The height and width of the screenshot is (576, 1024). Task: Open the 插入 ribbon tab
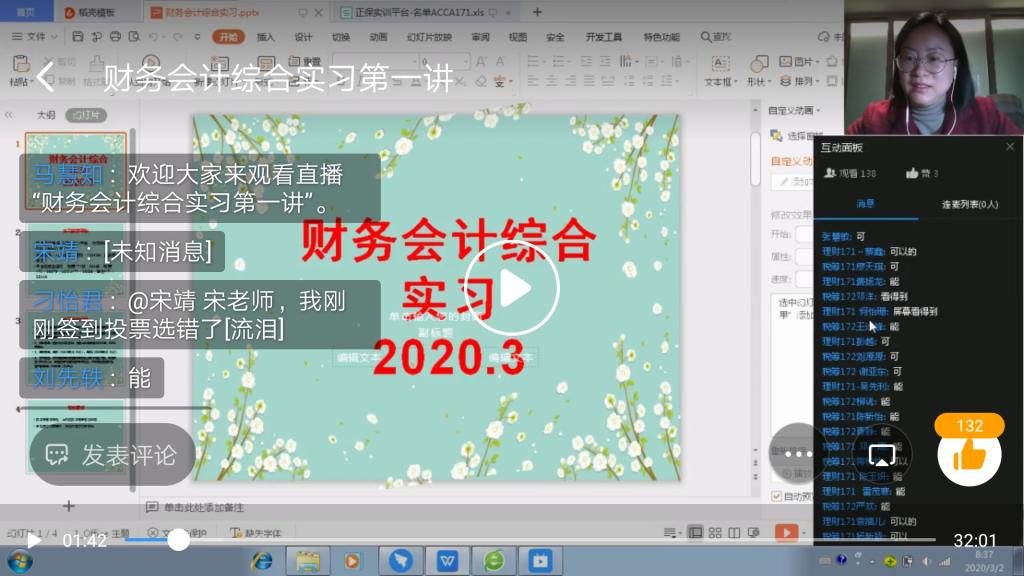coord(266,37)
